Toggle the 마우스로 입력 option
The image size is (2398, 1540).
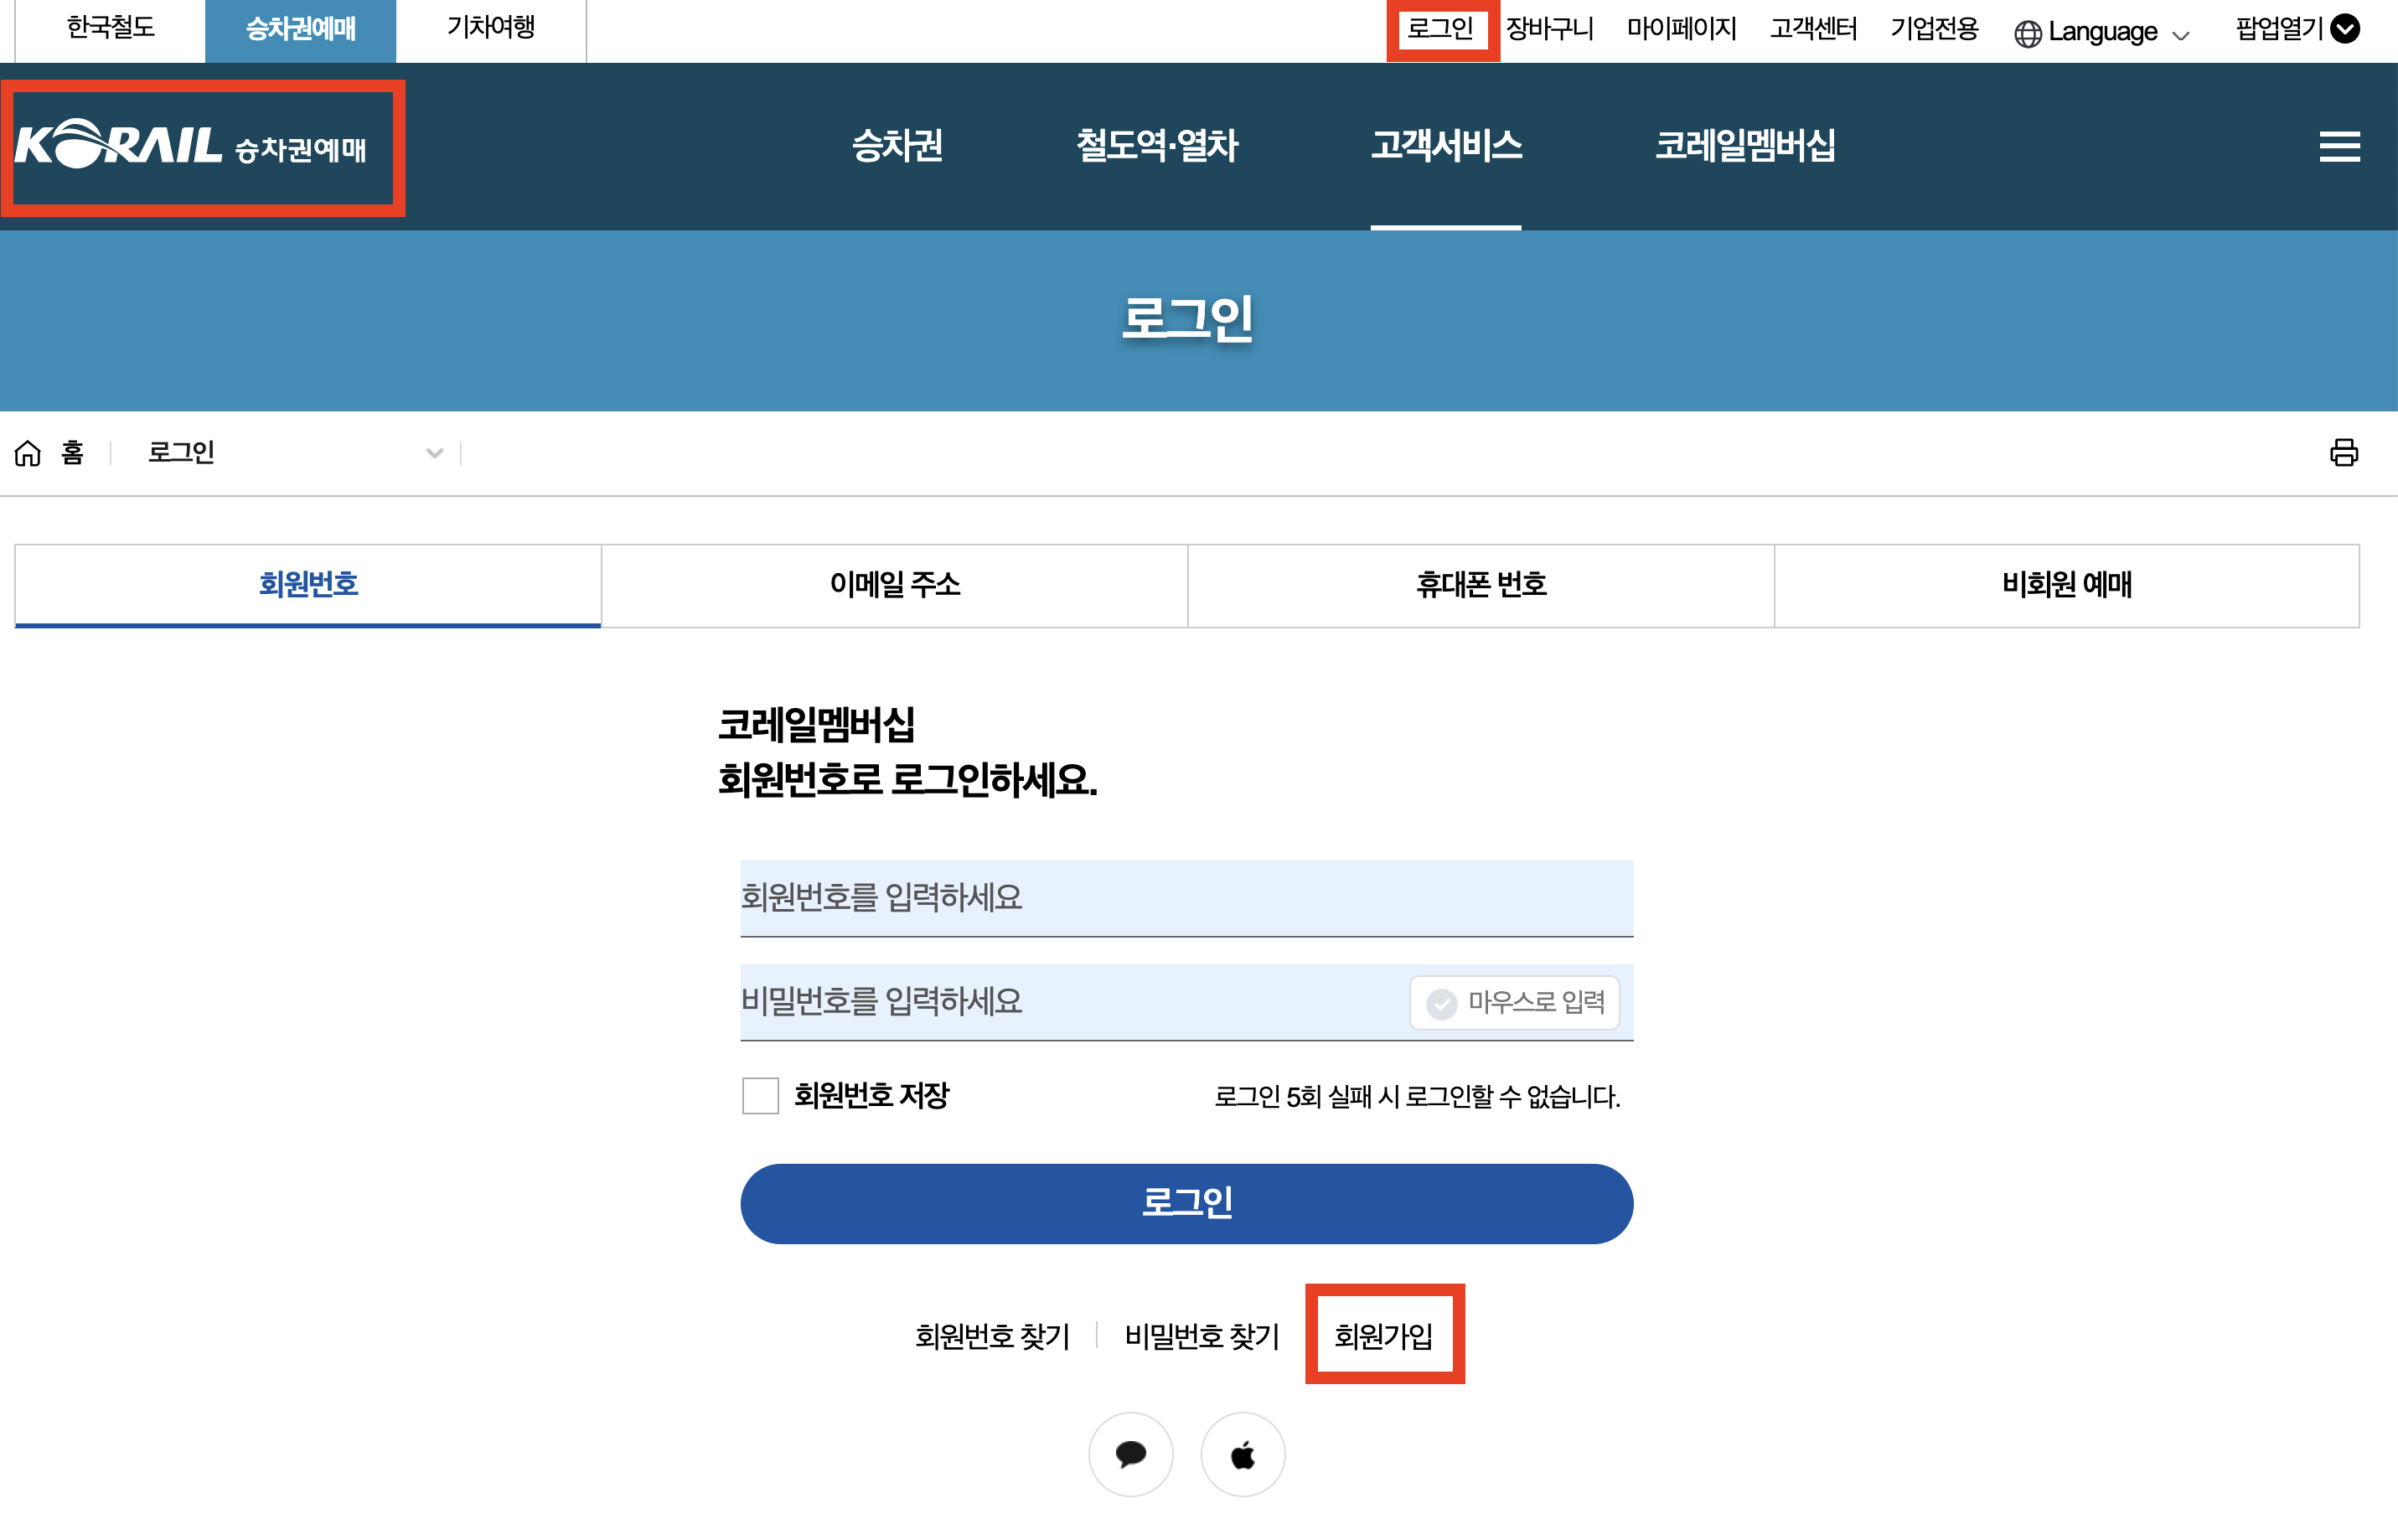point(1514,1002)
